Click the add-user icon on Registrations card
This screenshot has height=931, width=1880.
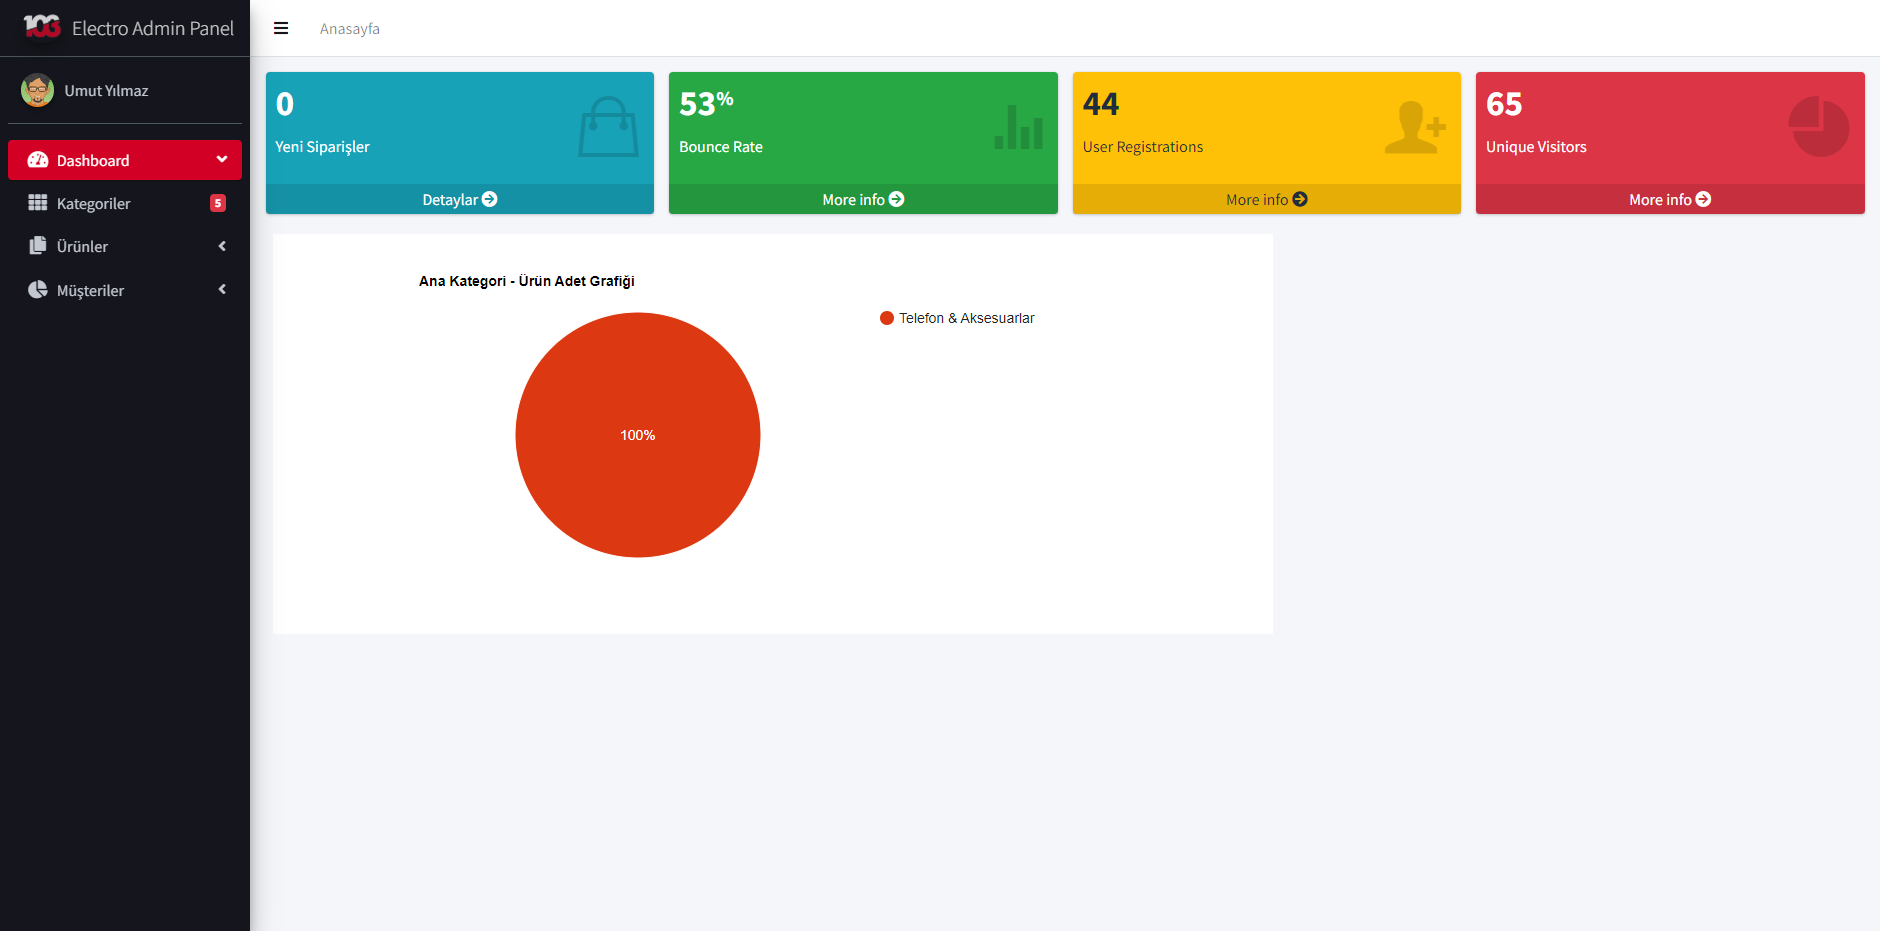point(1414,127)
